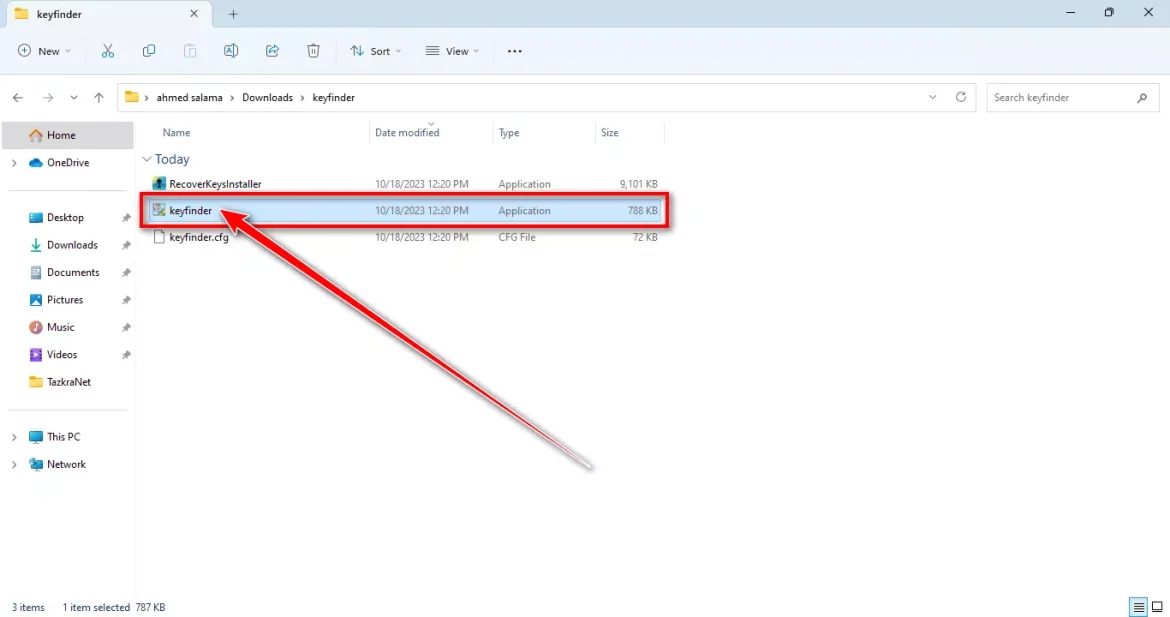Screen dimensions: 1170x617
Task: Click the Rename icon in toolbar
Action: (x=231, y=51)
